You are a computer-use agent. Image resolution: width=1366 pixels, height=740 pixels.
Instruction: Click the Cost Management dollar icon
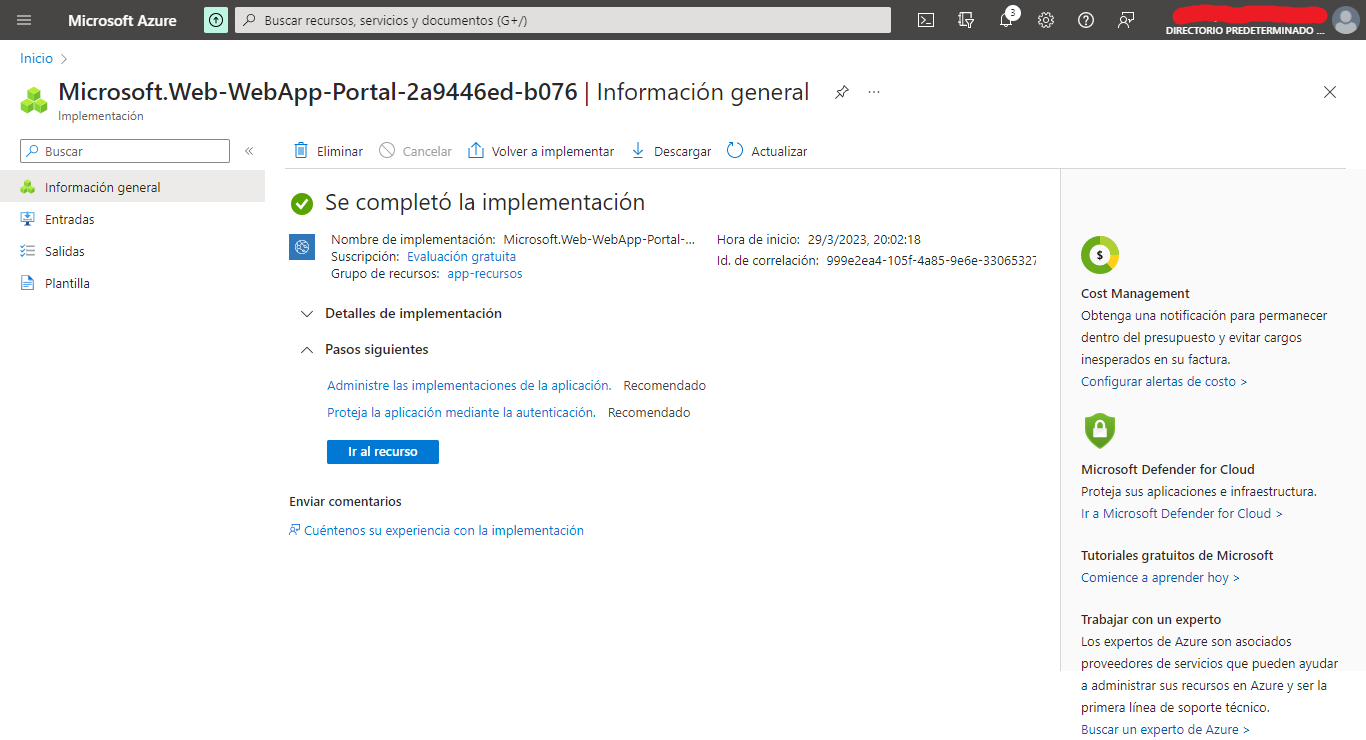[1100, 255]
